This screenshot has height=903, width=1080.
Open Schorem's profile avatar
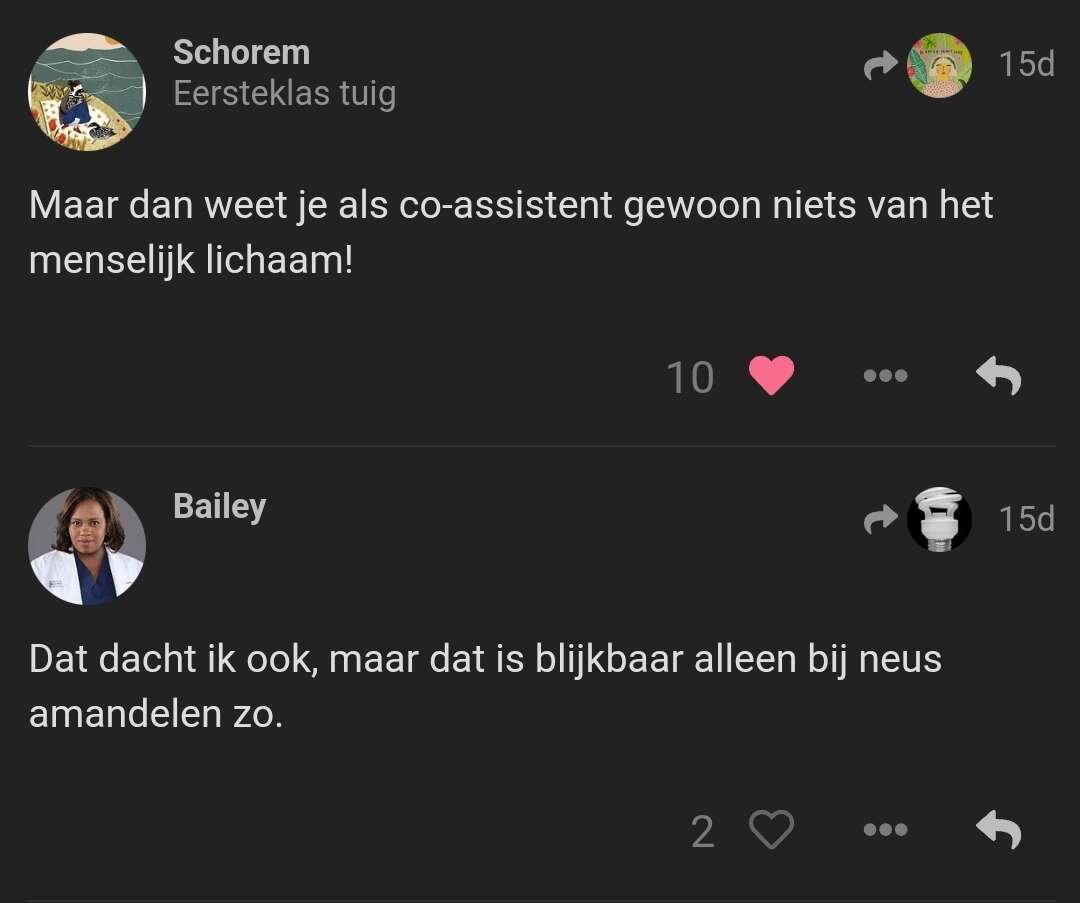pyautogui.click(x=87, y=92)
